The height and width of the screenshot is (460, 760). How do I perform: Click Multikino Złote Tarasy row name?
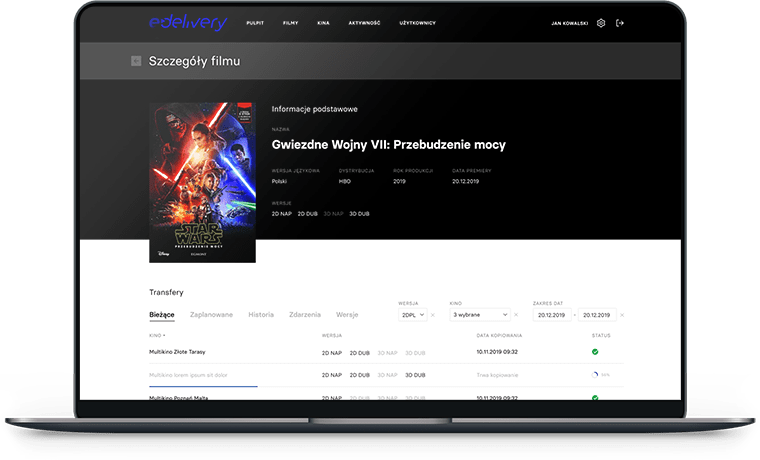point(177,352)
